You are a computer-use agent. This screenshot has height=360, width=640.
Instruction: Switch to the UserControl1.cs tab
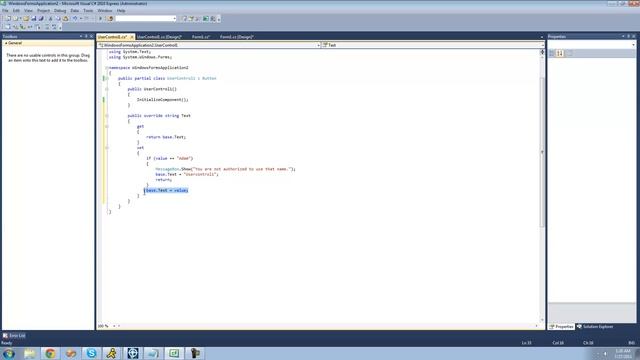click(x=112, y=37)
